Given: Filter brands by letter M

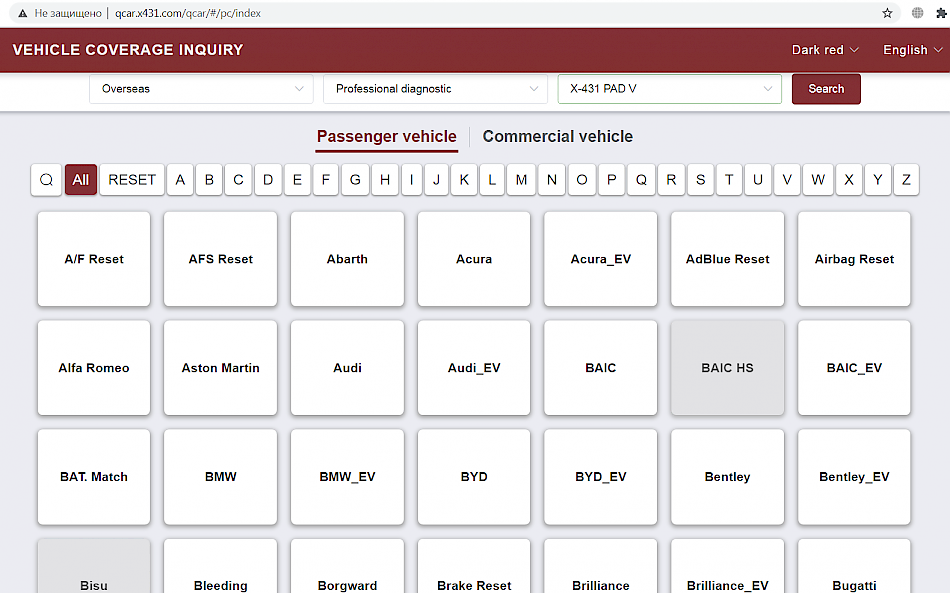Looking at the screenshot, I should [x=521, y=180].
